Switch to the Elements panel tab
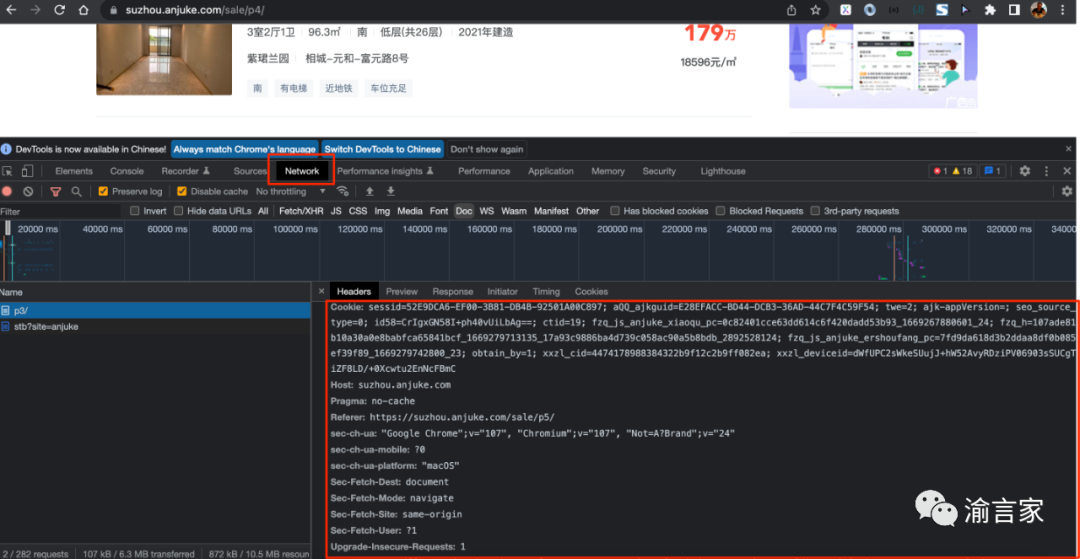The width and height of the screenshot is (1080, 559). pyautogui.click(x=74, y=171)
